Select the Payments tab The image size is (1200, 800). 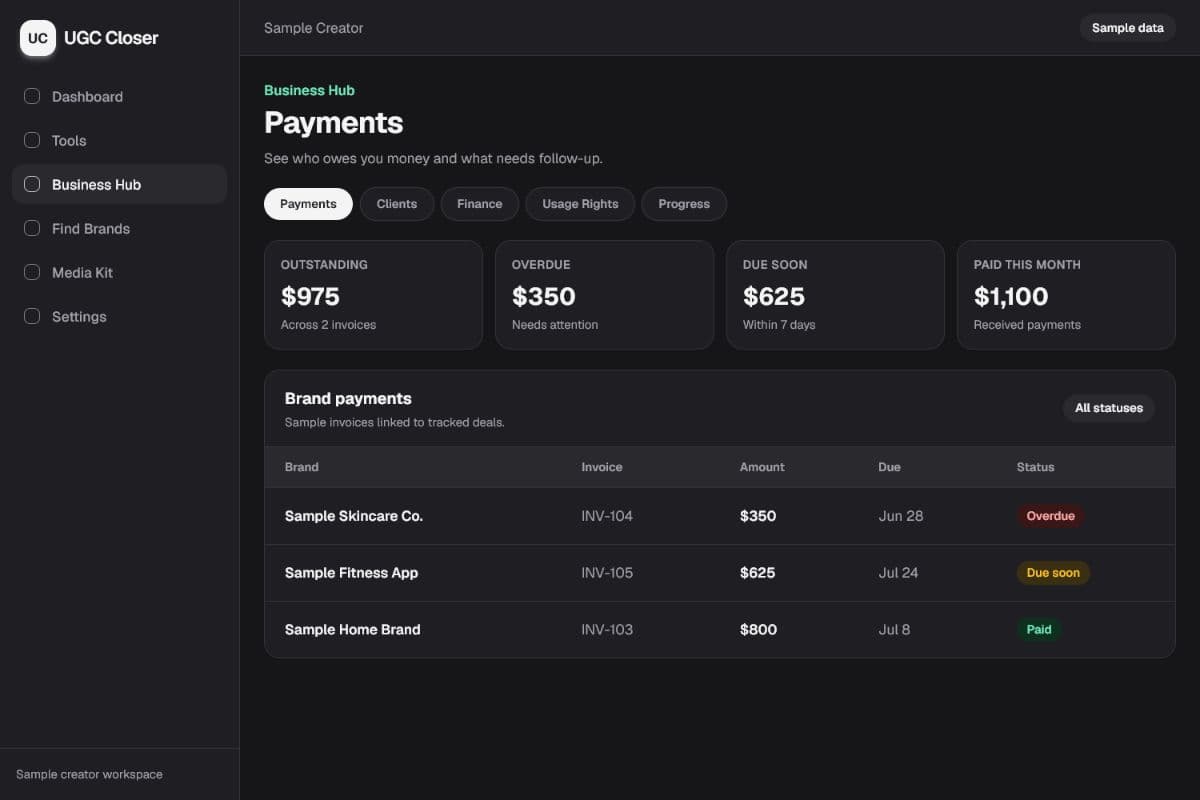308,204
